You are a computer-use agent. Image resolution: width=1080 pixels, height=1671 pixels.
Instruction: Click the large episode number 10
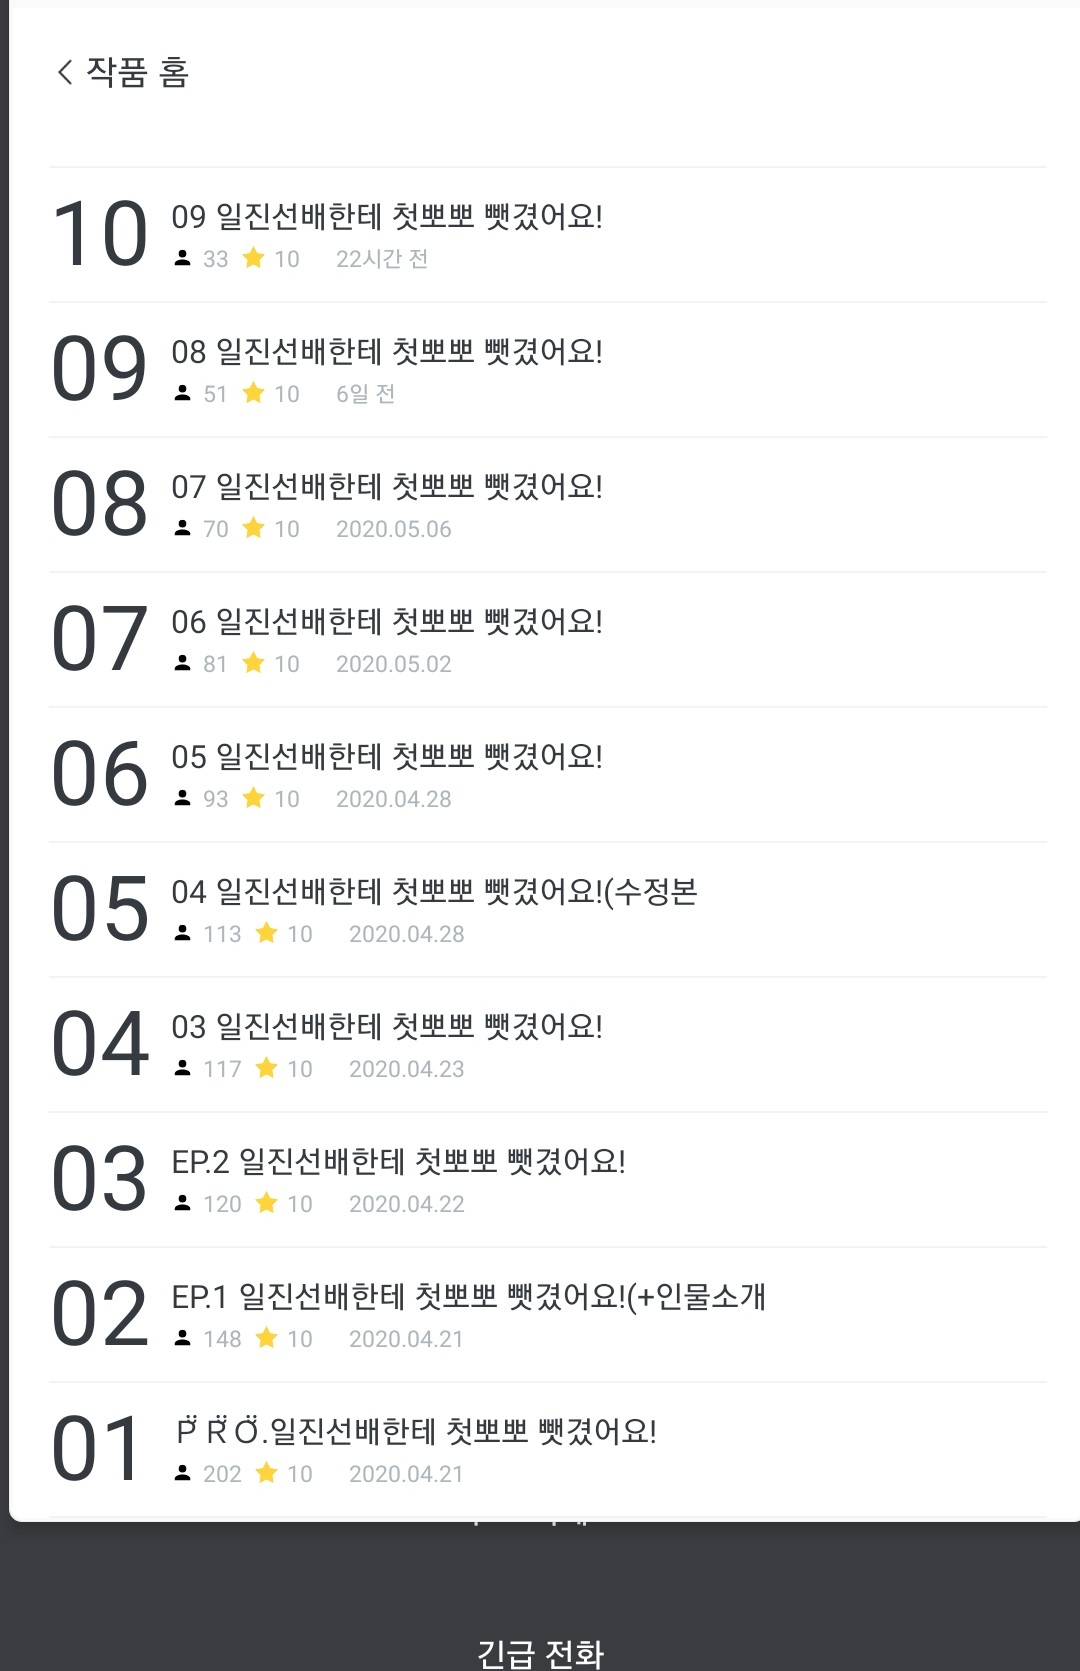(x=100, y=235)
